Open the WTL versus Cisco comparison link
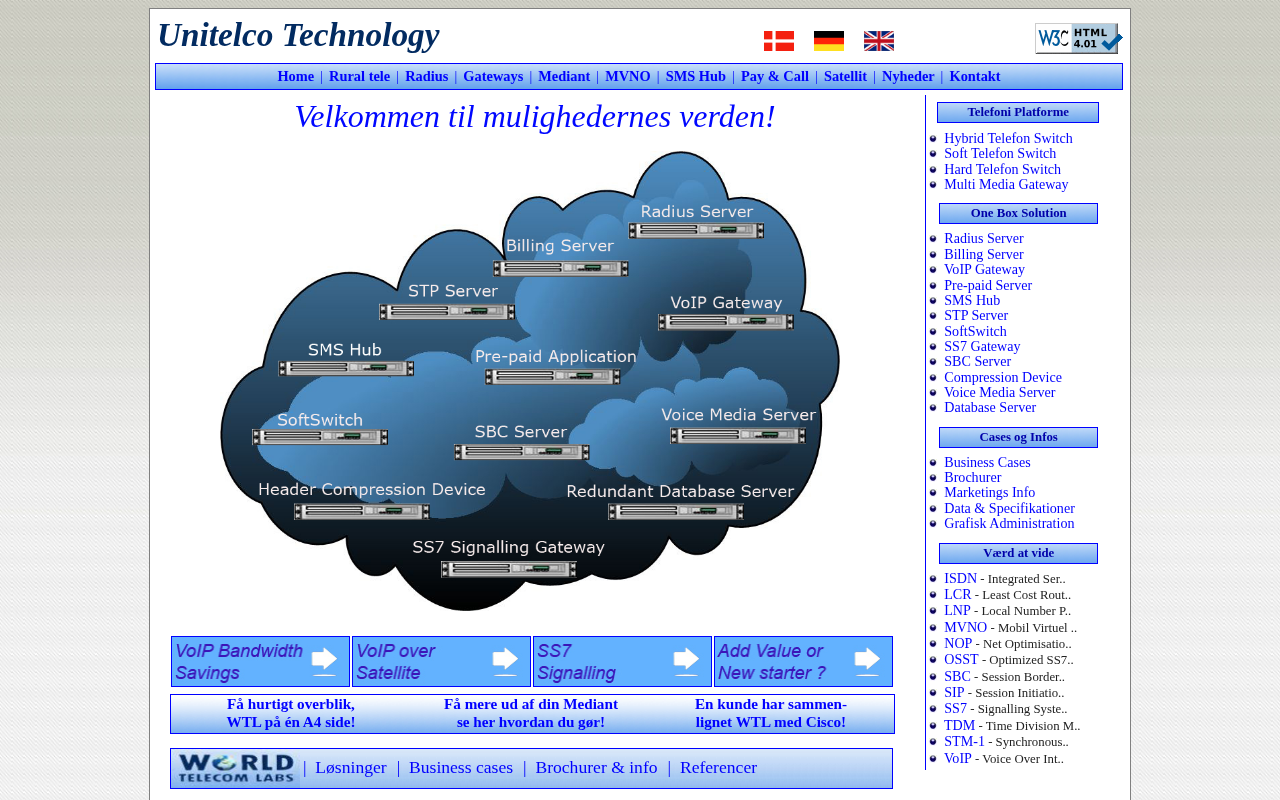This screenshot has height=800, width=1280. (771, 714)
